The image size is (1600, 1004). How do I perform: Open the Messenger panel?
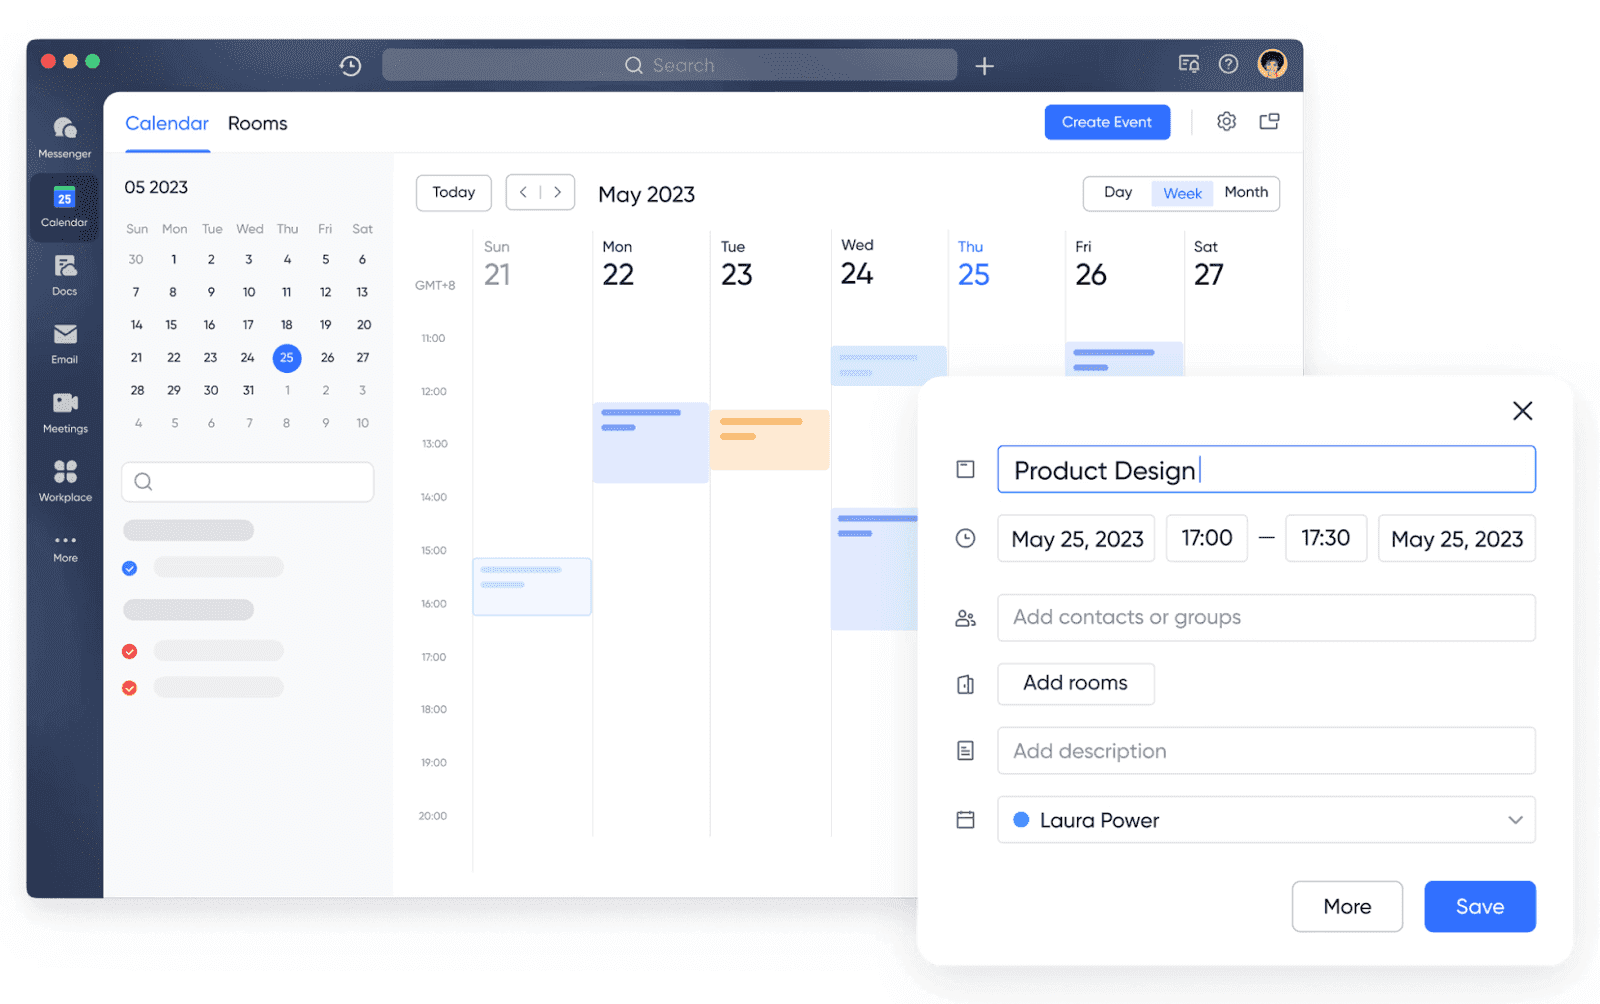(63, 135)
